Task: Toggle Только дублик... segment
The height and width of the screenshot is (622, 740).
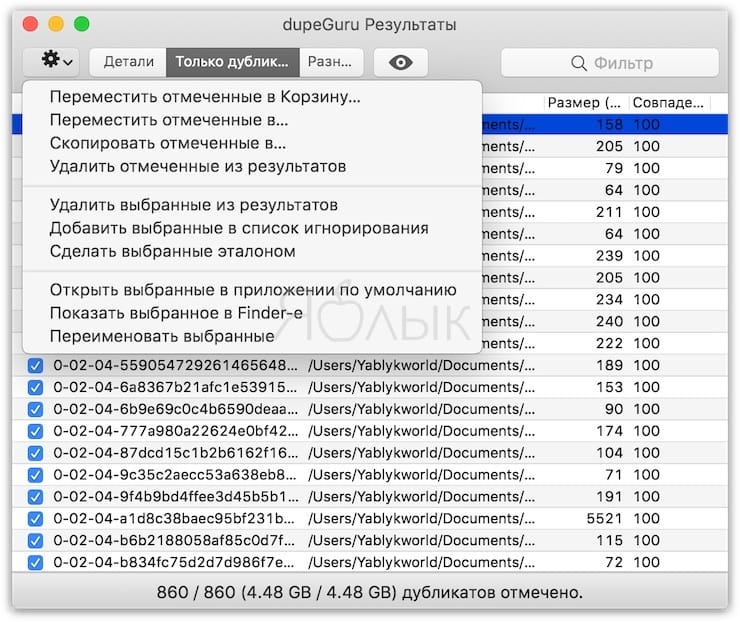Action: 233,62
